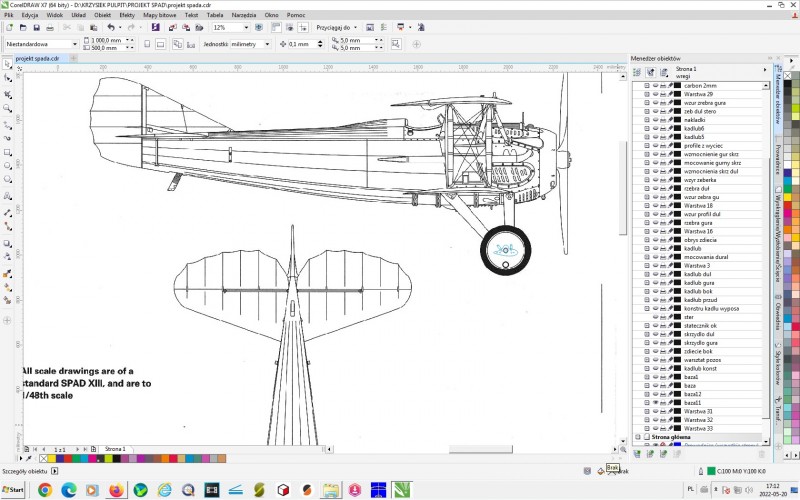
Task: Open the Narzędzia menu
Action: (244, 15)
